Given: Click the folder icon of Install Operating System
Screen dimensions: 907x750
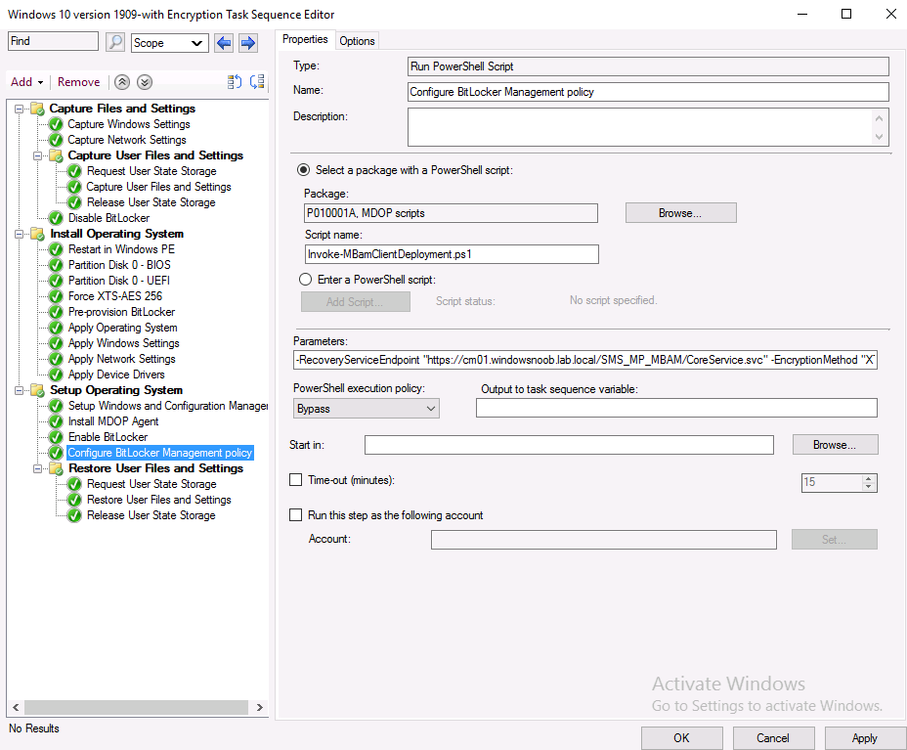Looking at the screenshot, I should tap(38, 234).
